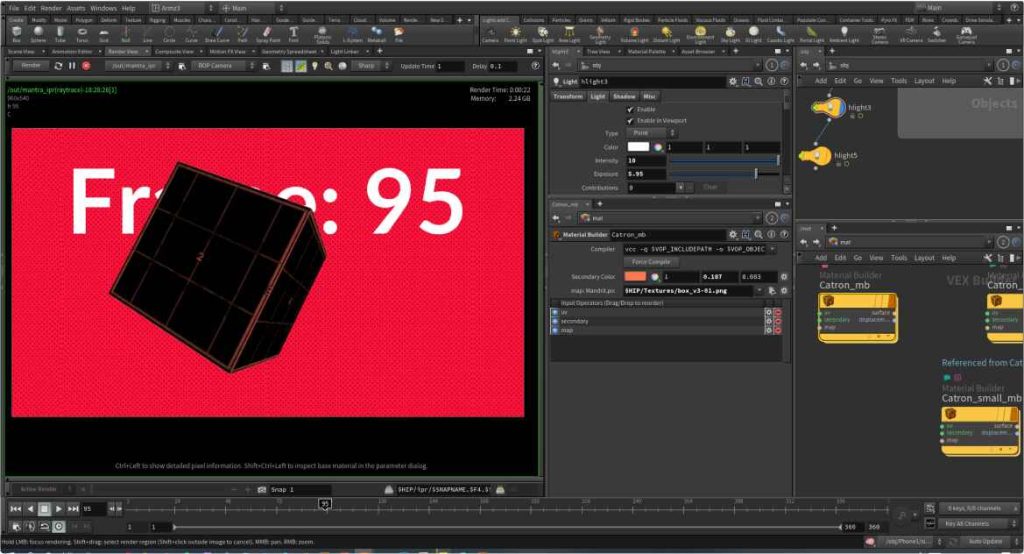Image resolution: width=1024 pixels, height=554 pixels.
Task: Click the Render button
Action: (x=31, y=65)
